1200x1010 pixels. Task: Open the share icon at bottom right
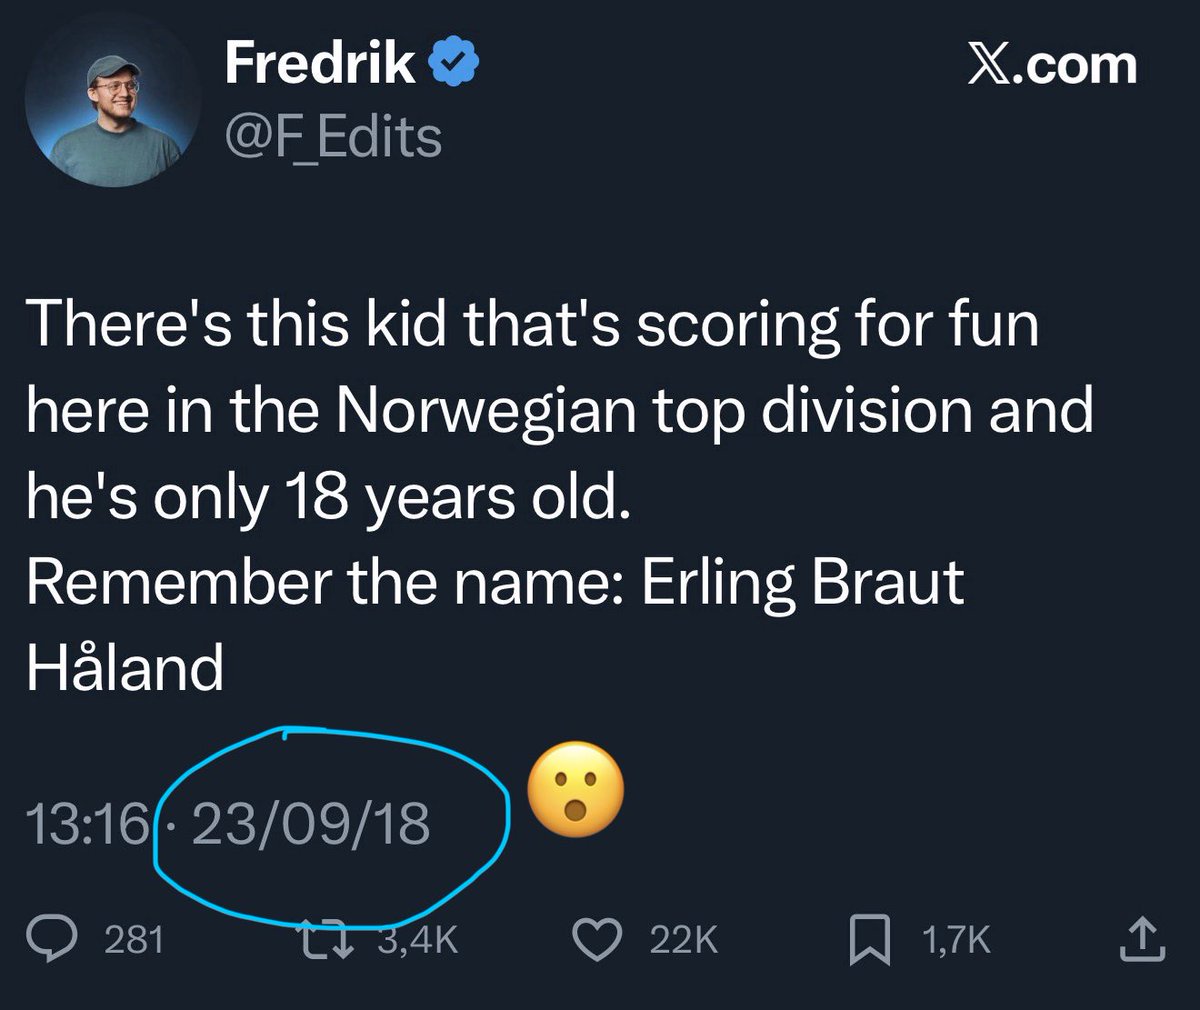(x=1141, y=939)
